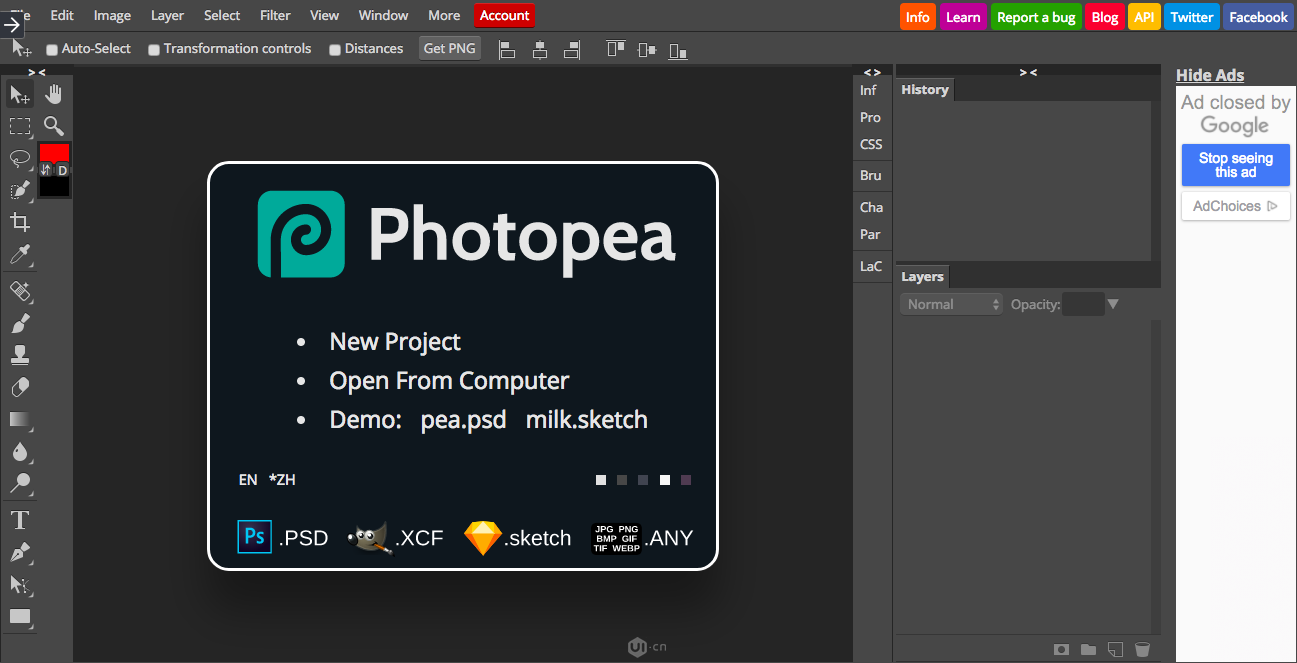Click the Opacity value field
This screenshot has height=663, width=1297.
pos(1083,304)
